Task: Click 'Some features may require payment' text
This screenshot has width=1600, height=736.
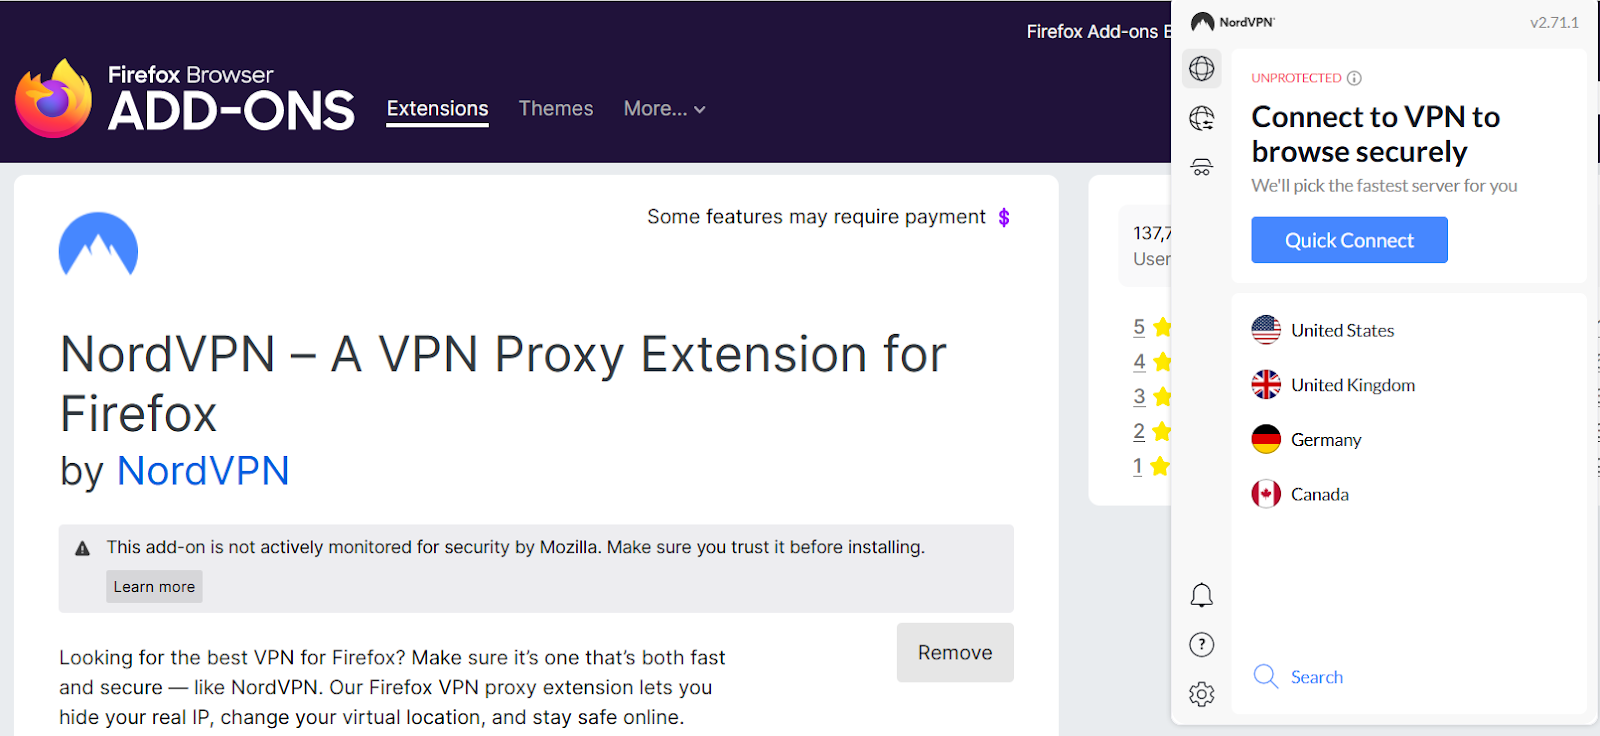Action: pyautogui.click(x=816, y=217)
